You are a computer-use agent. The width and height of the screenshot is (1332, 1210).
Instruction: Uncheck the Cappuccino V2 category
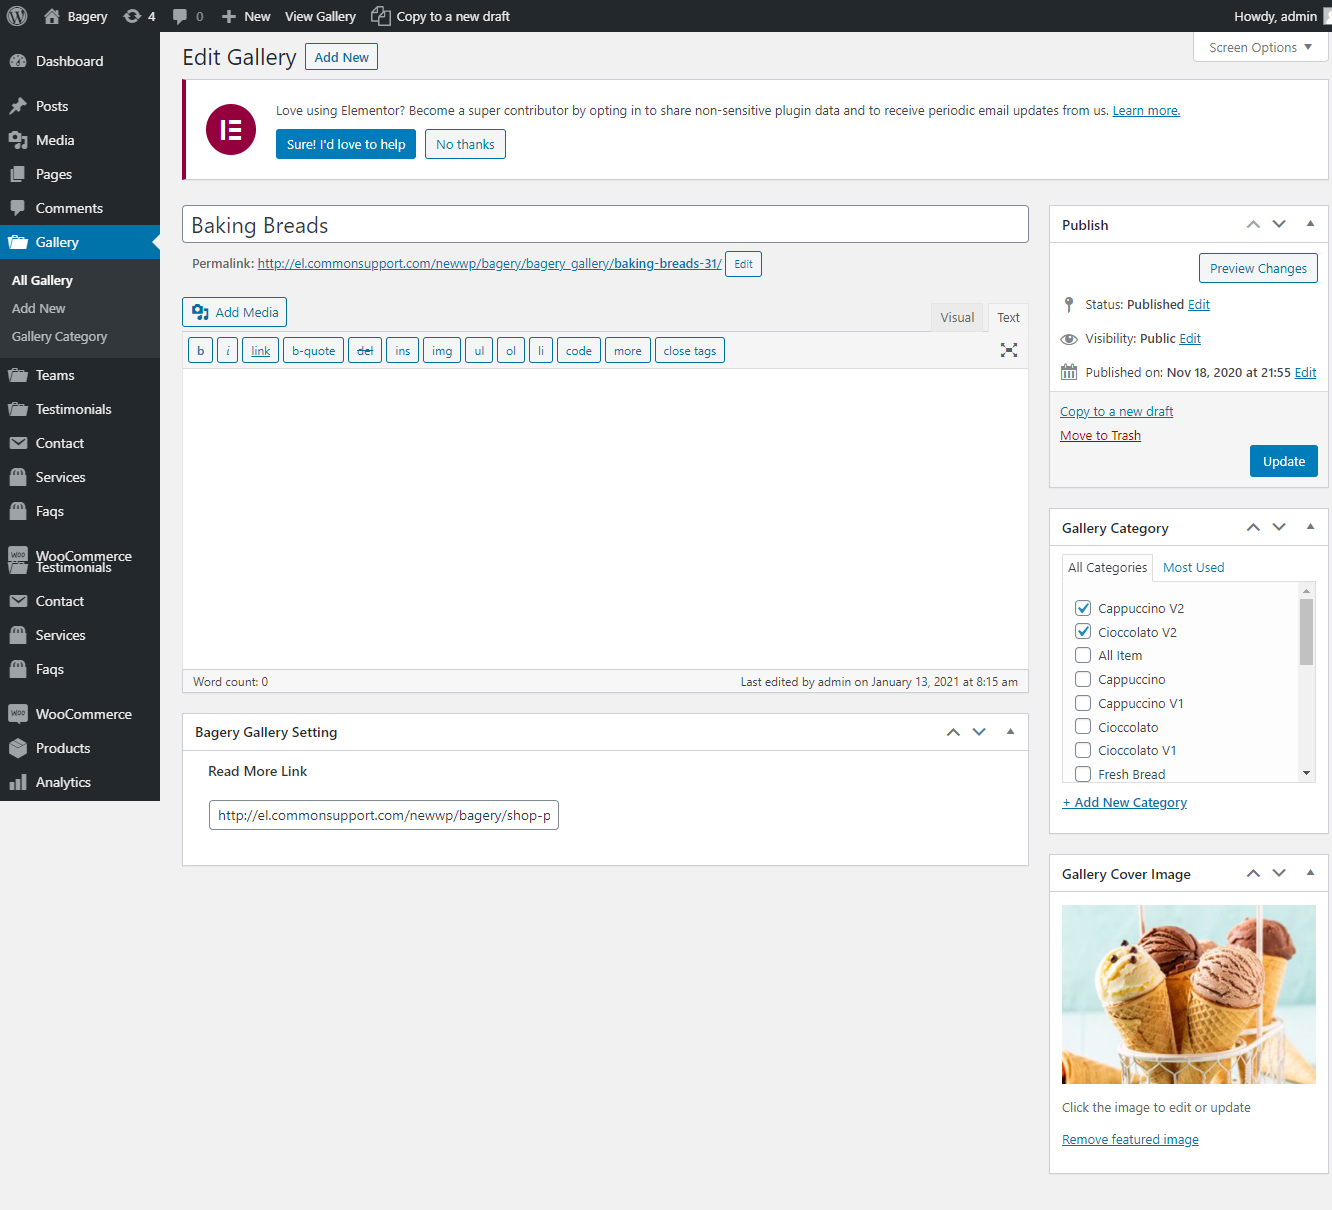pyautogui.click(x=1083, y=608)
